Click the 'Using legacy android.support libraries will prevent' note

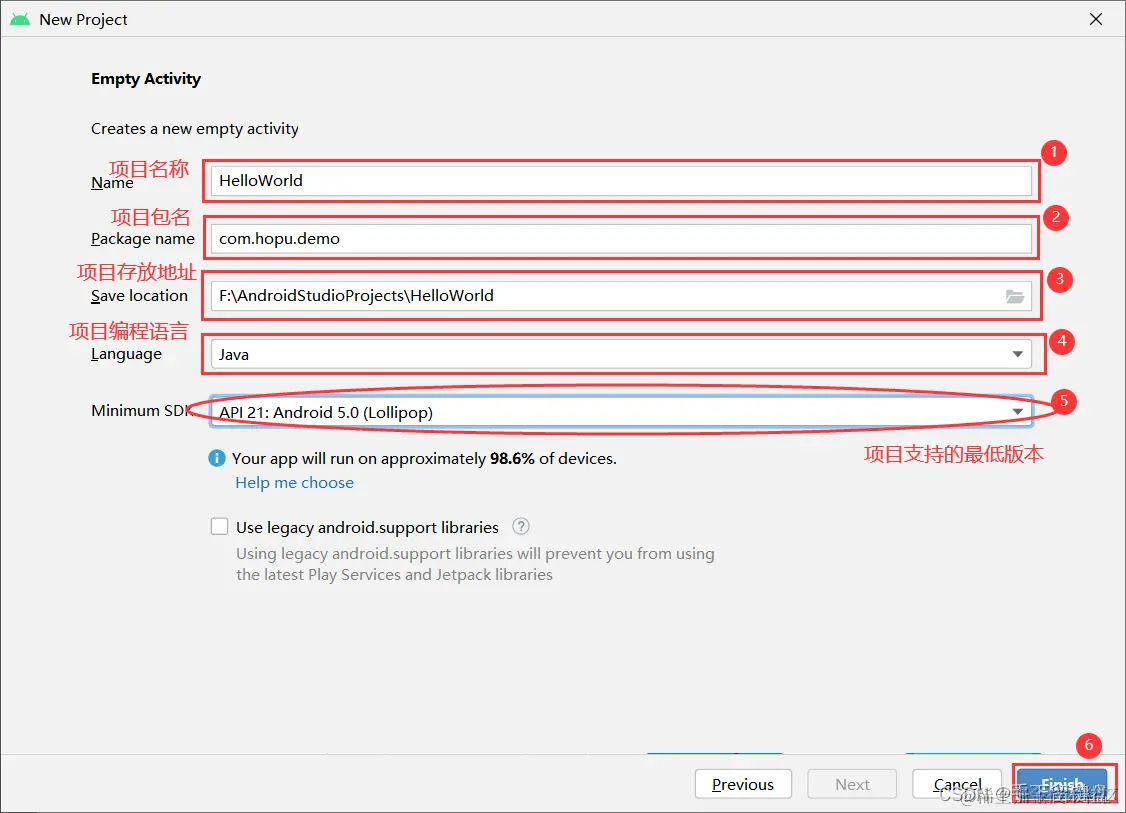point(475,564)
